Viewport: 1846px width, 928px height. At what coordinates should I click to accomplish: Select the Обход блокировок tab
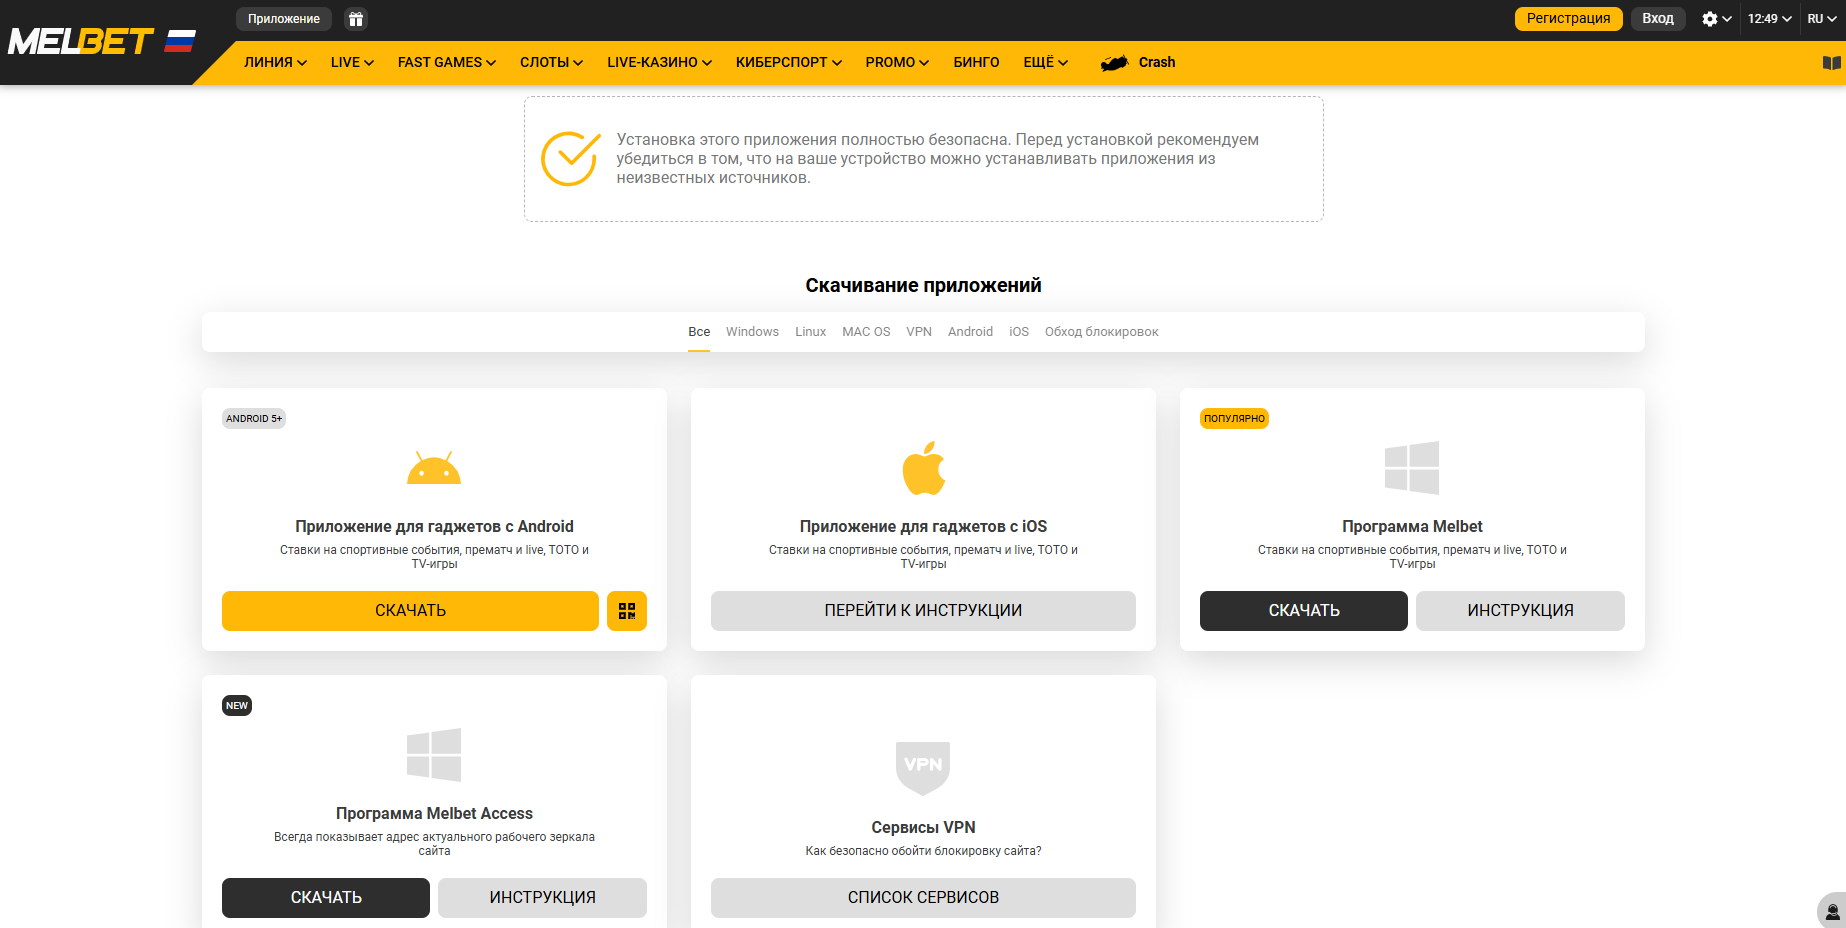[1100, 331]
